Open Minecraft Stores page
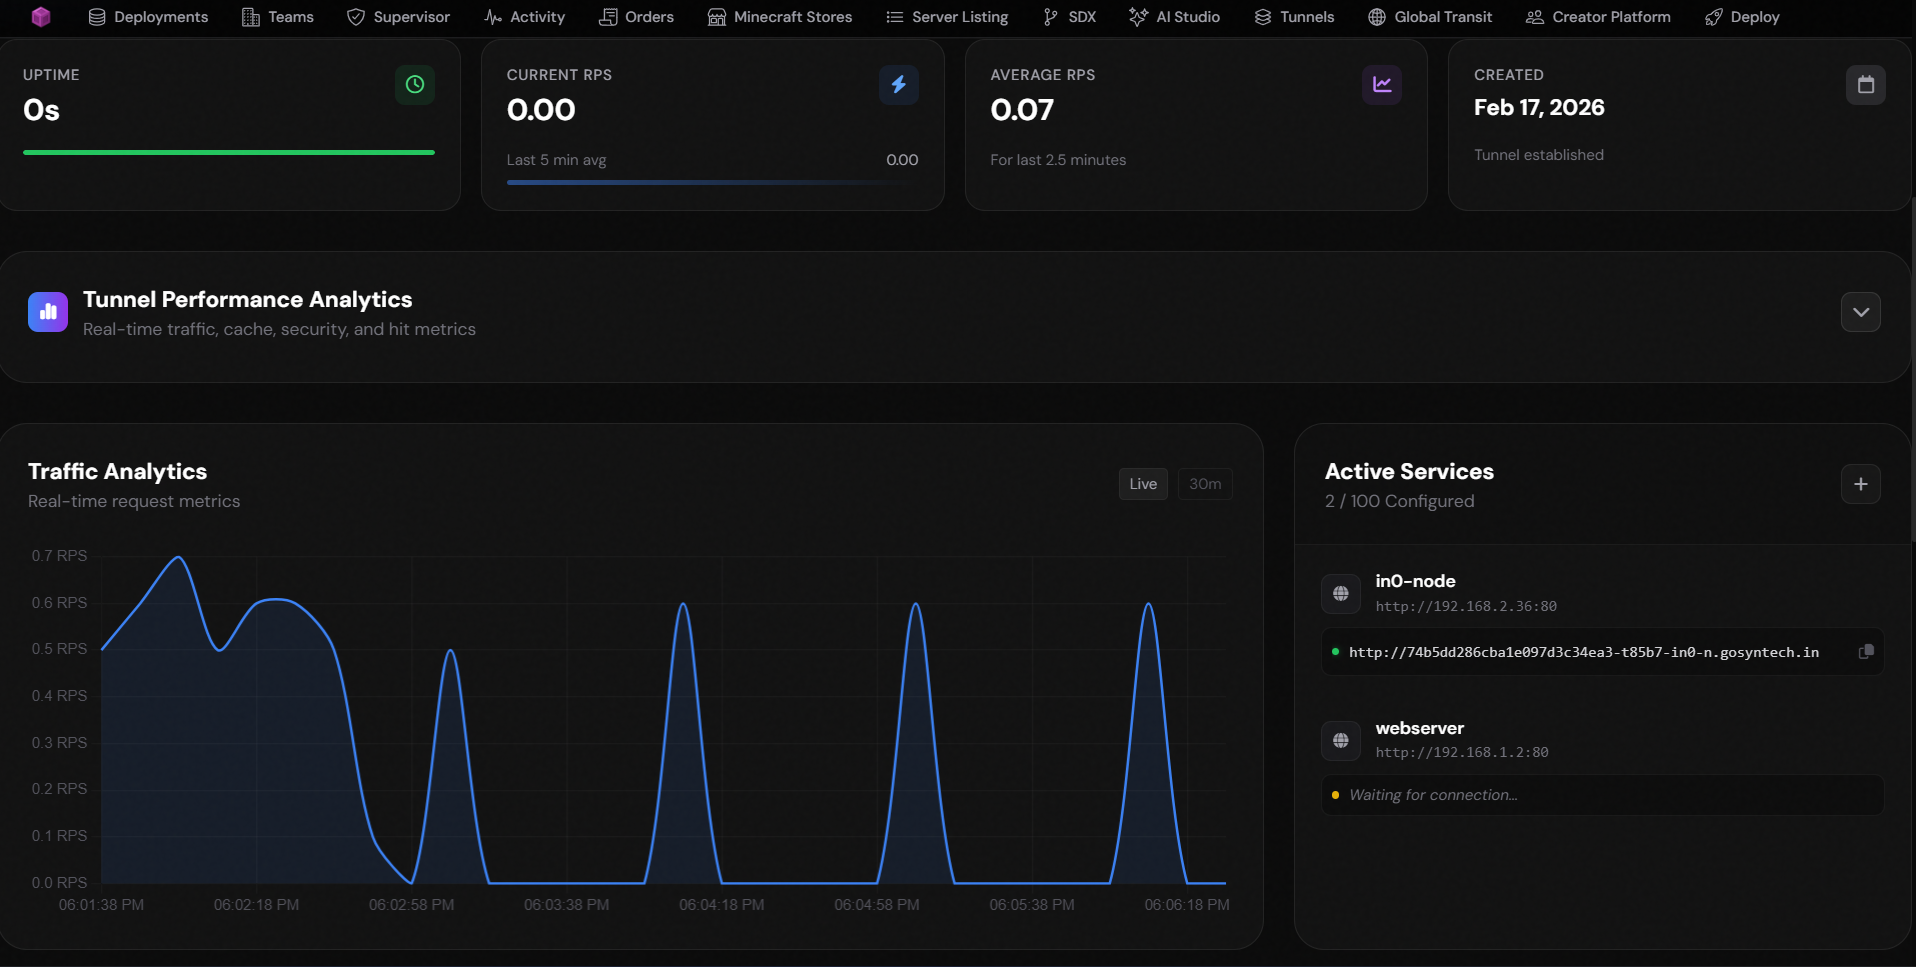This screenshot has height=967, width=1916. [x=780, y=17]
